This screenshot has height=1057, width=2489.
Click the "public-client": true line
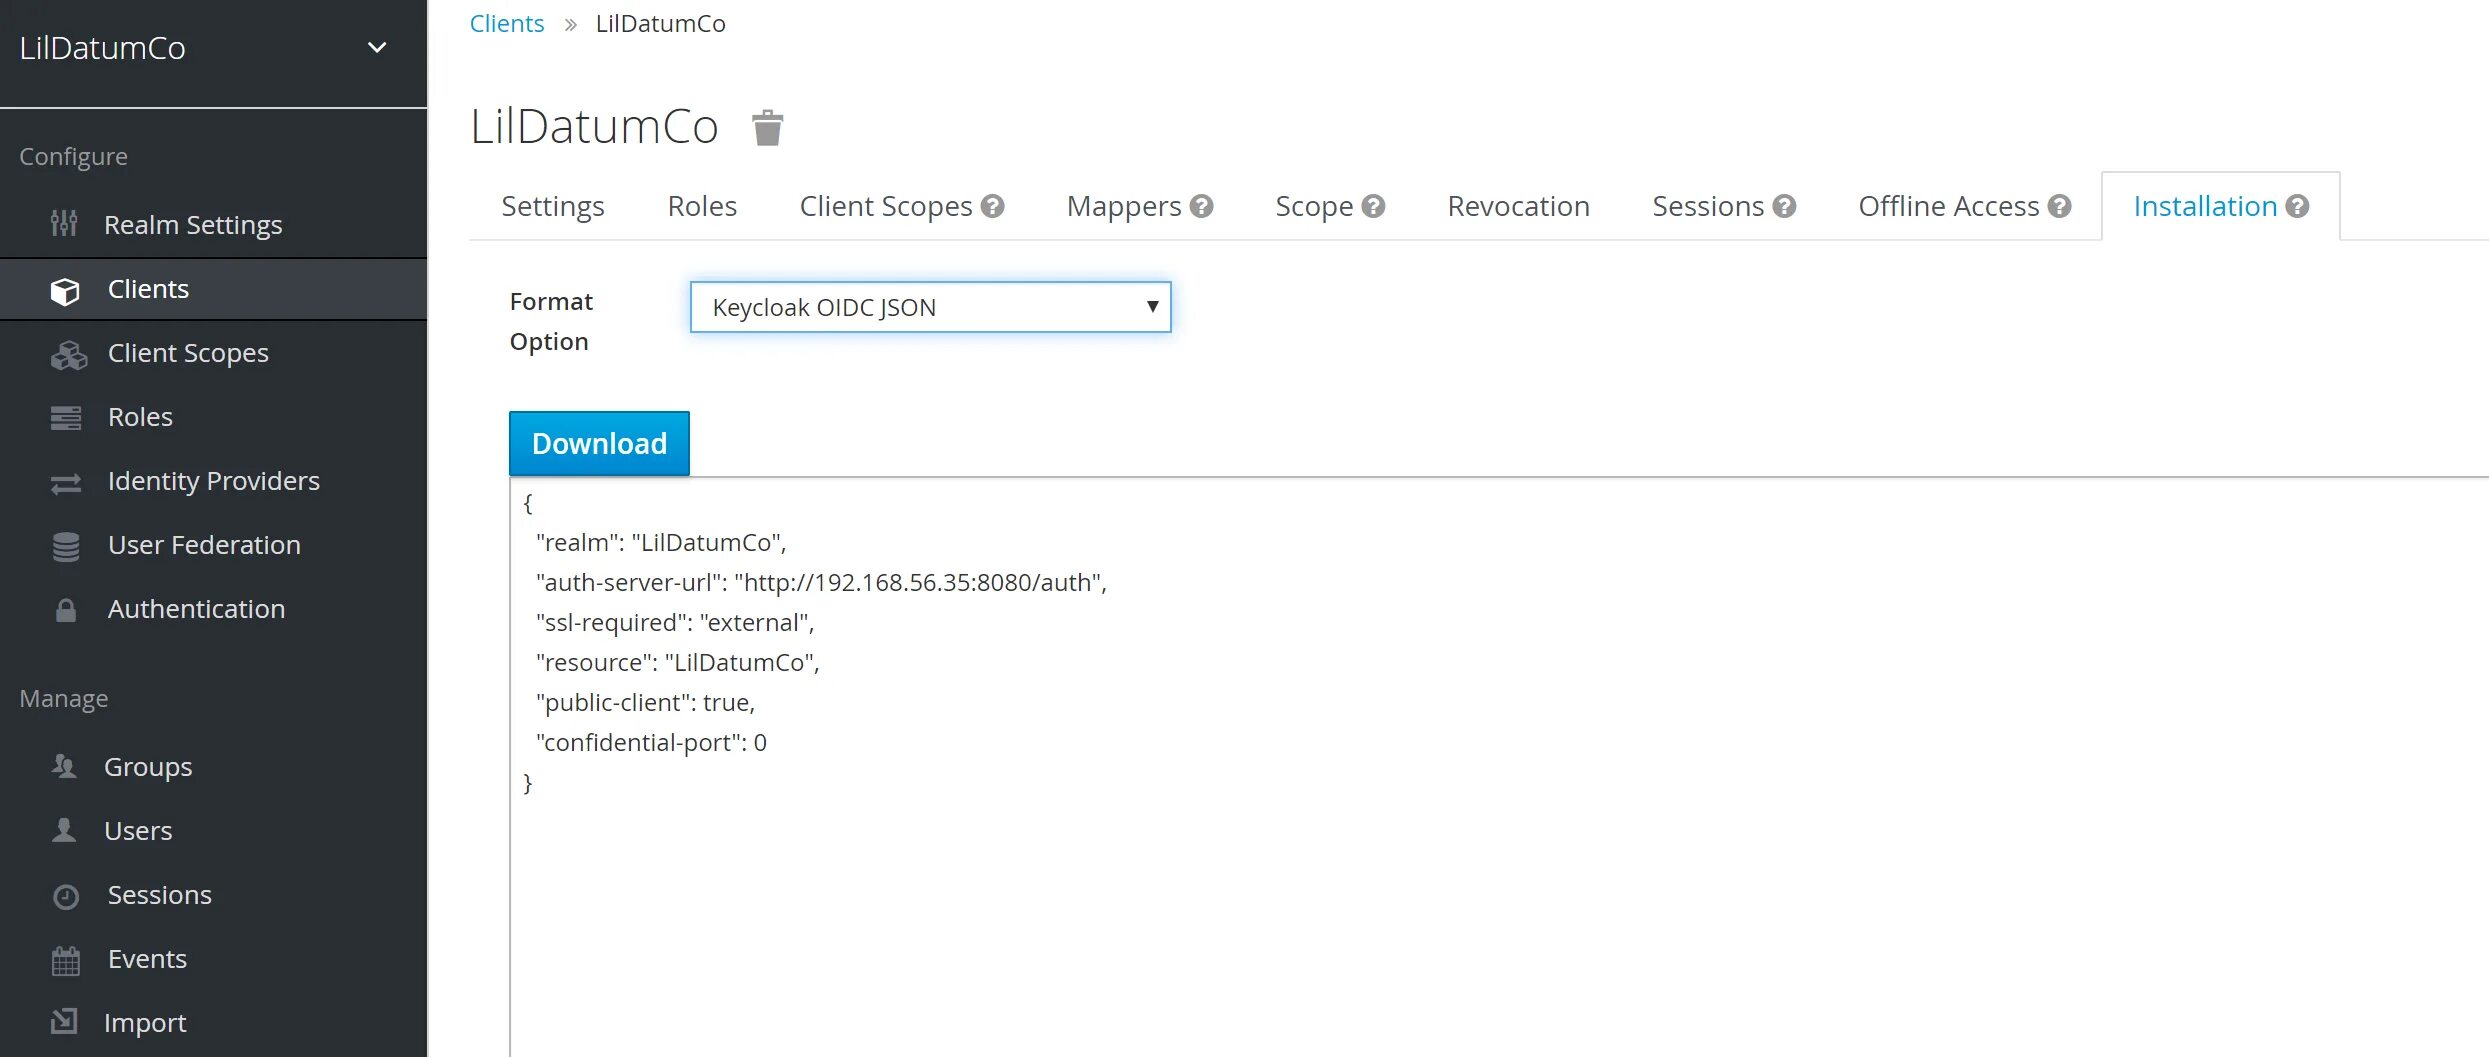click(x=645, y=703)
